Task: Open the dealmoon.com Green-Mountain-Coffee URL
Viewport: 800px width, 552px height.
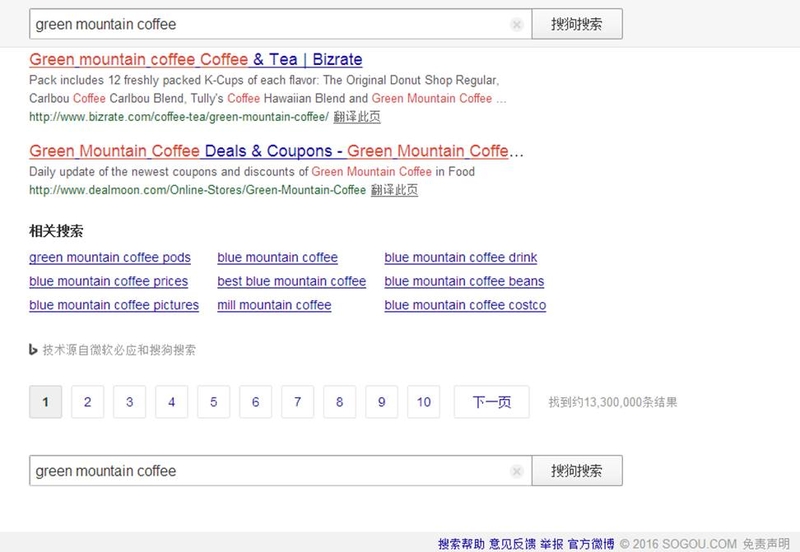Action: (197, 190)
